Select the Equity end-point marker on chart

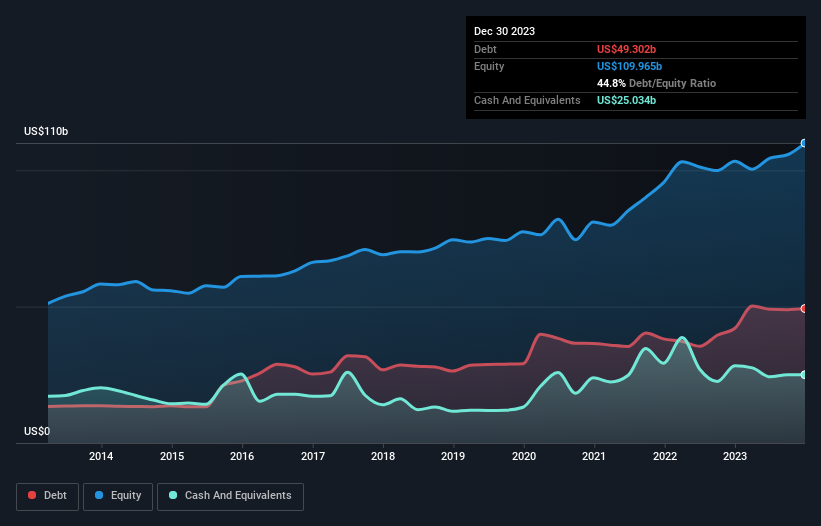(804, 143)
